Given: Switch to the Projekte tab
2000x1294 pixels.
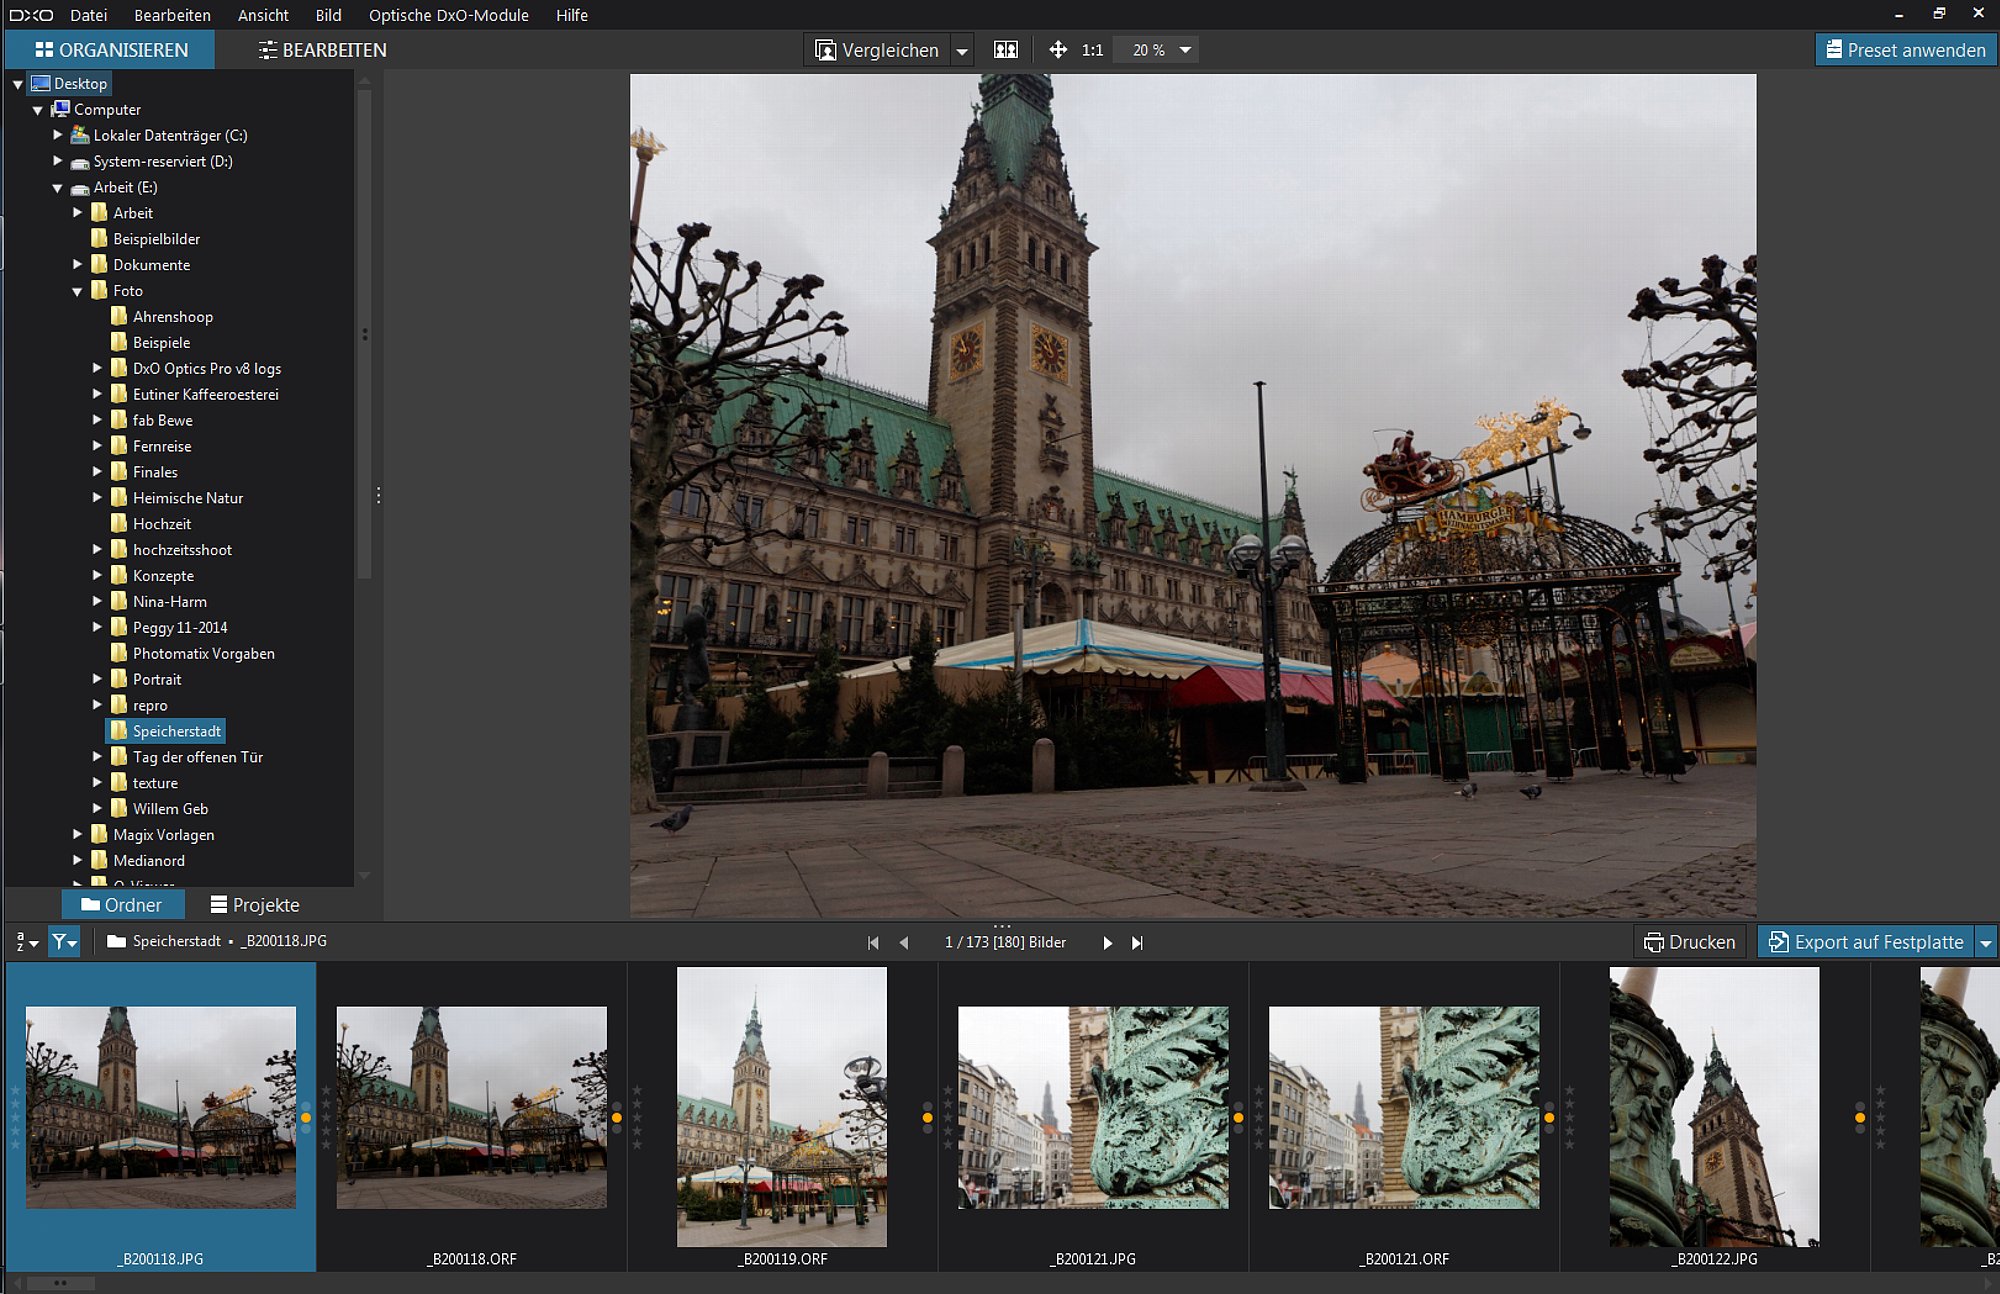Looking at the screenshot, I should tap(255, 905).
